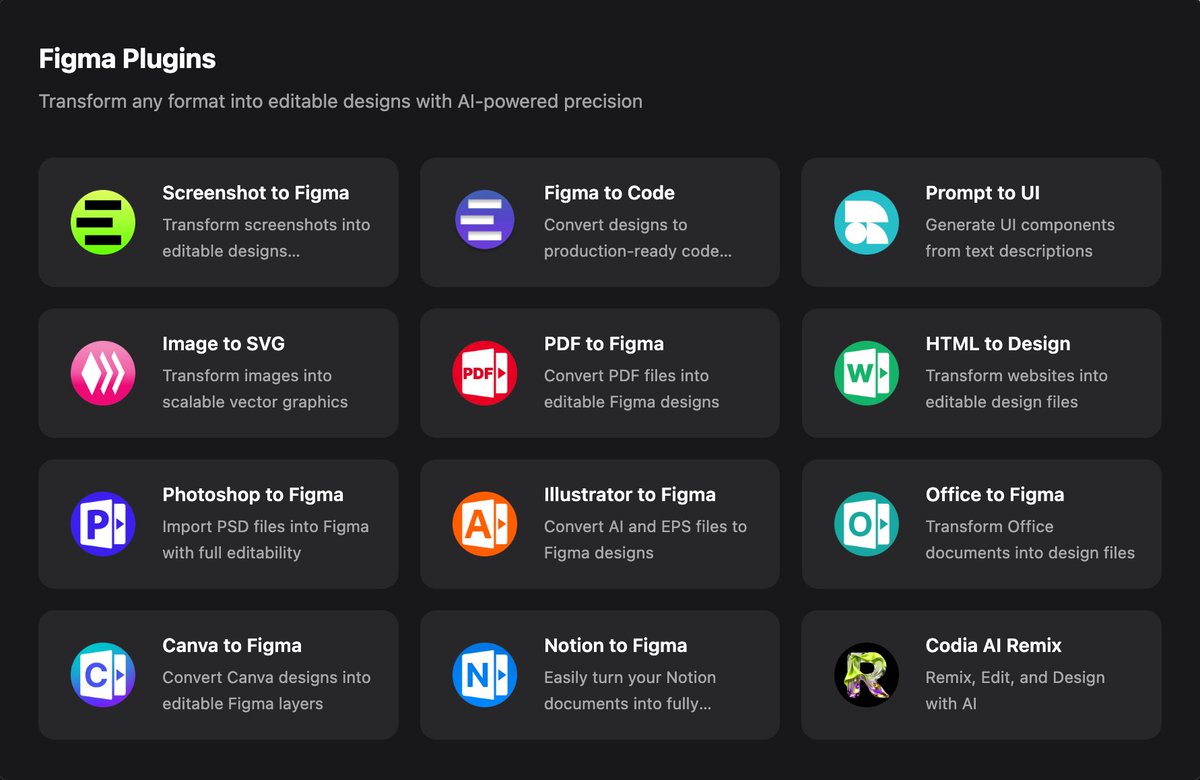The height and width of the screenshot is (780, 1200).
Task: Click the Canva to Figma icon
Action: pos(103,675)
